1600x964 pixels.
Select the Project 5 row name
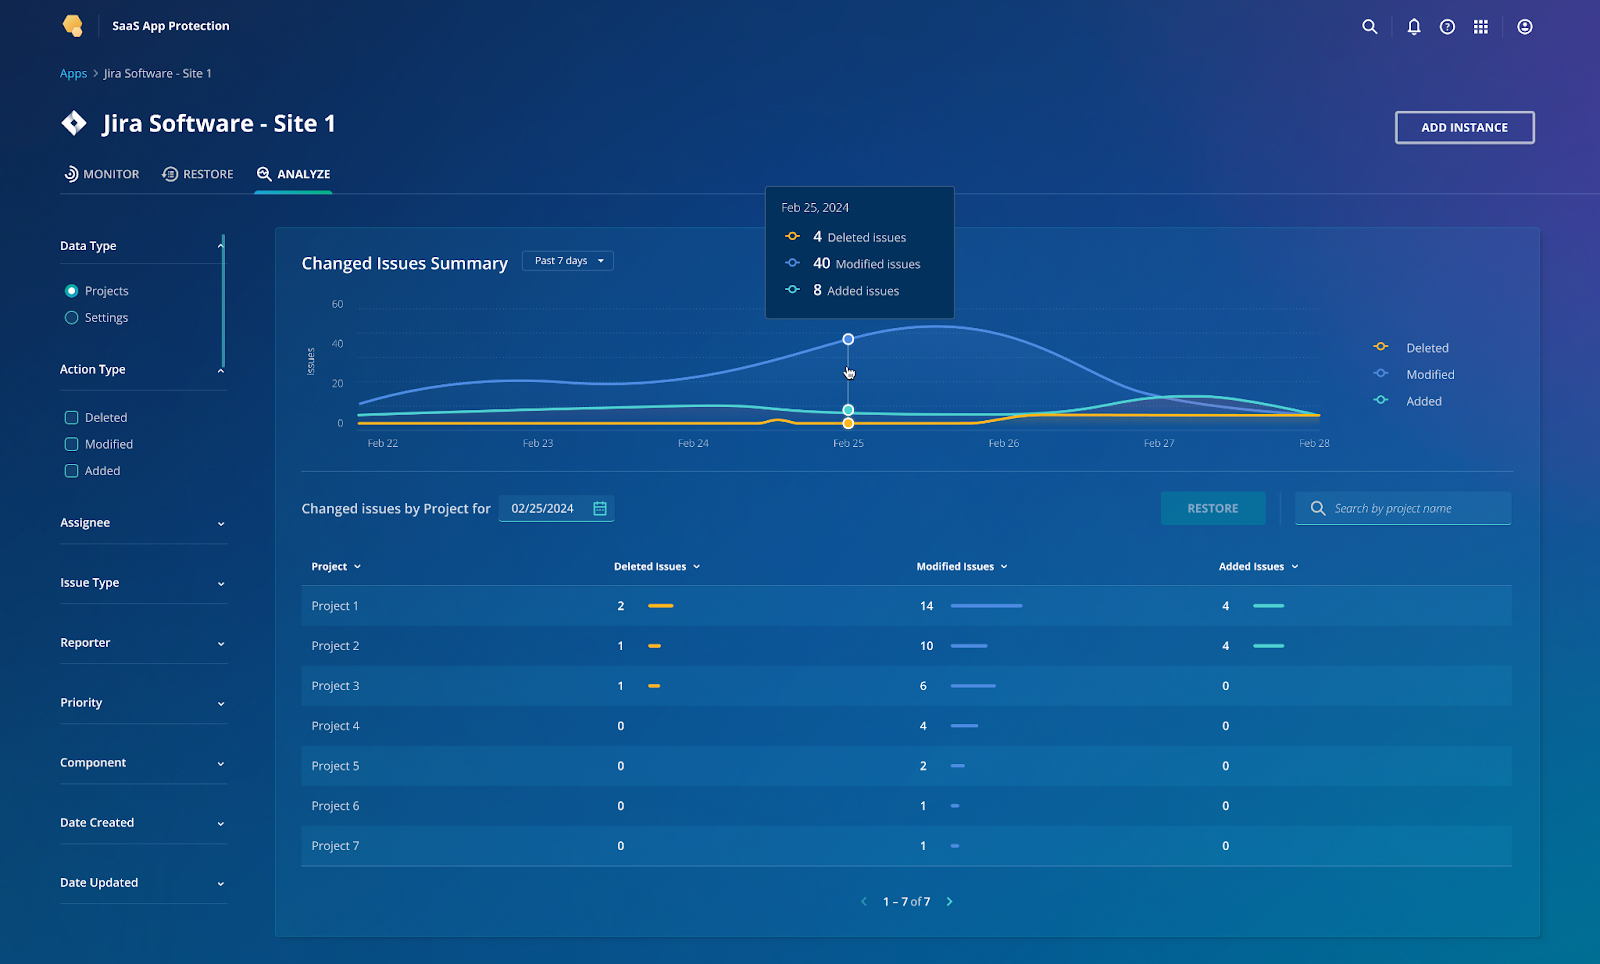[x=335, y=766]
